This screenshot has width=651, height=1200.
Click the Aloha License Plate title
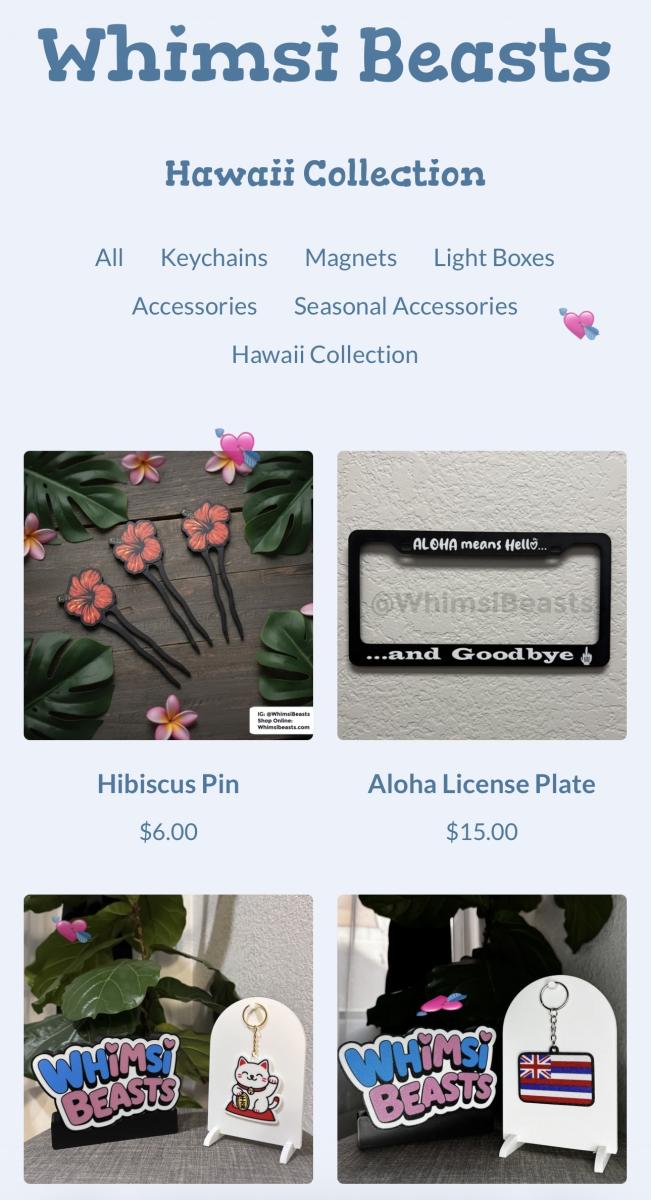point(482,784)
